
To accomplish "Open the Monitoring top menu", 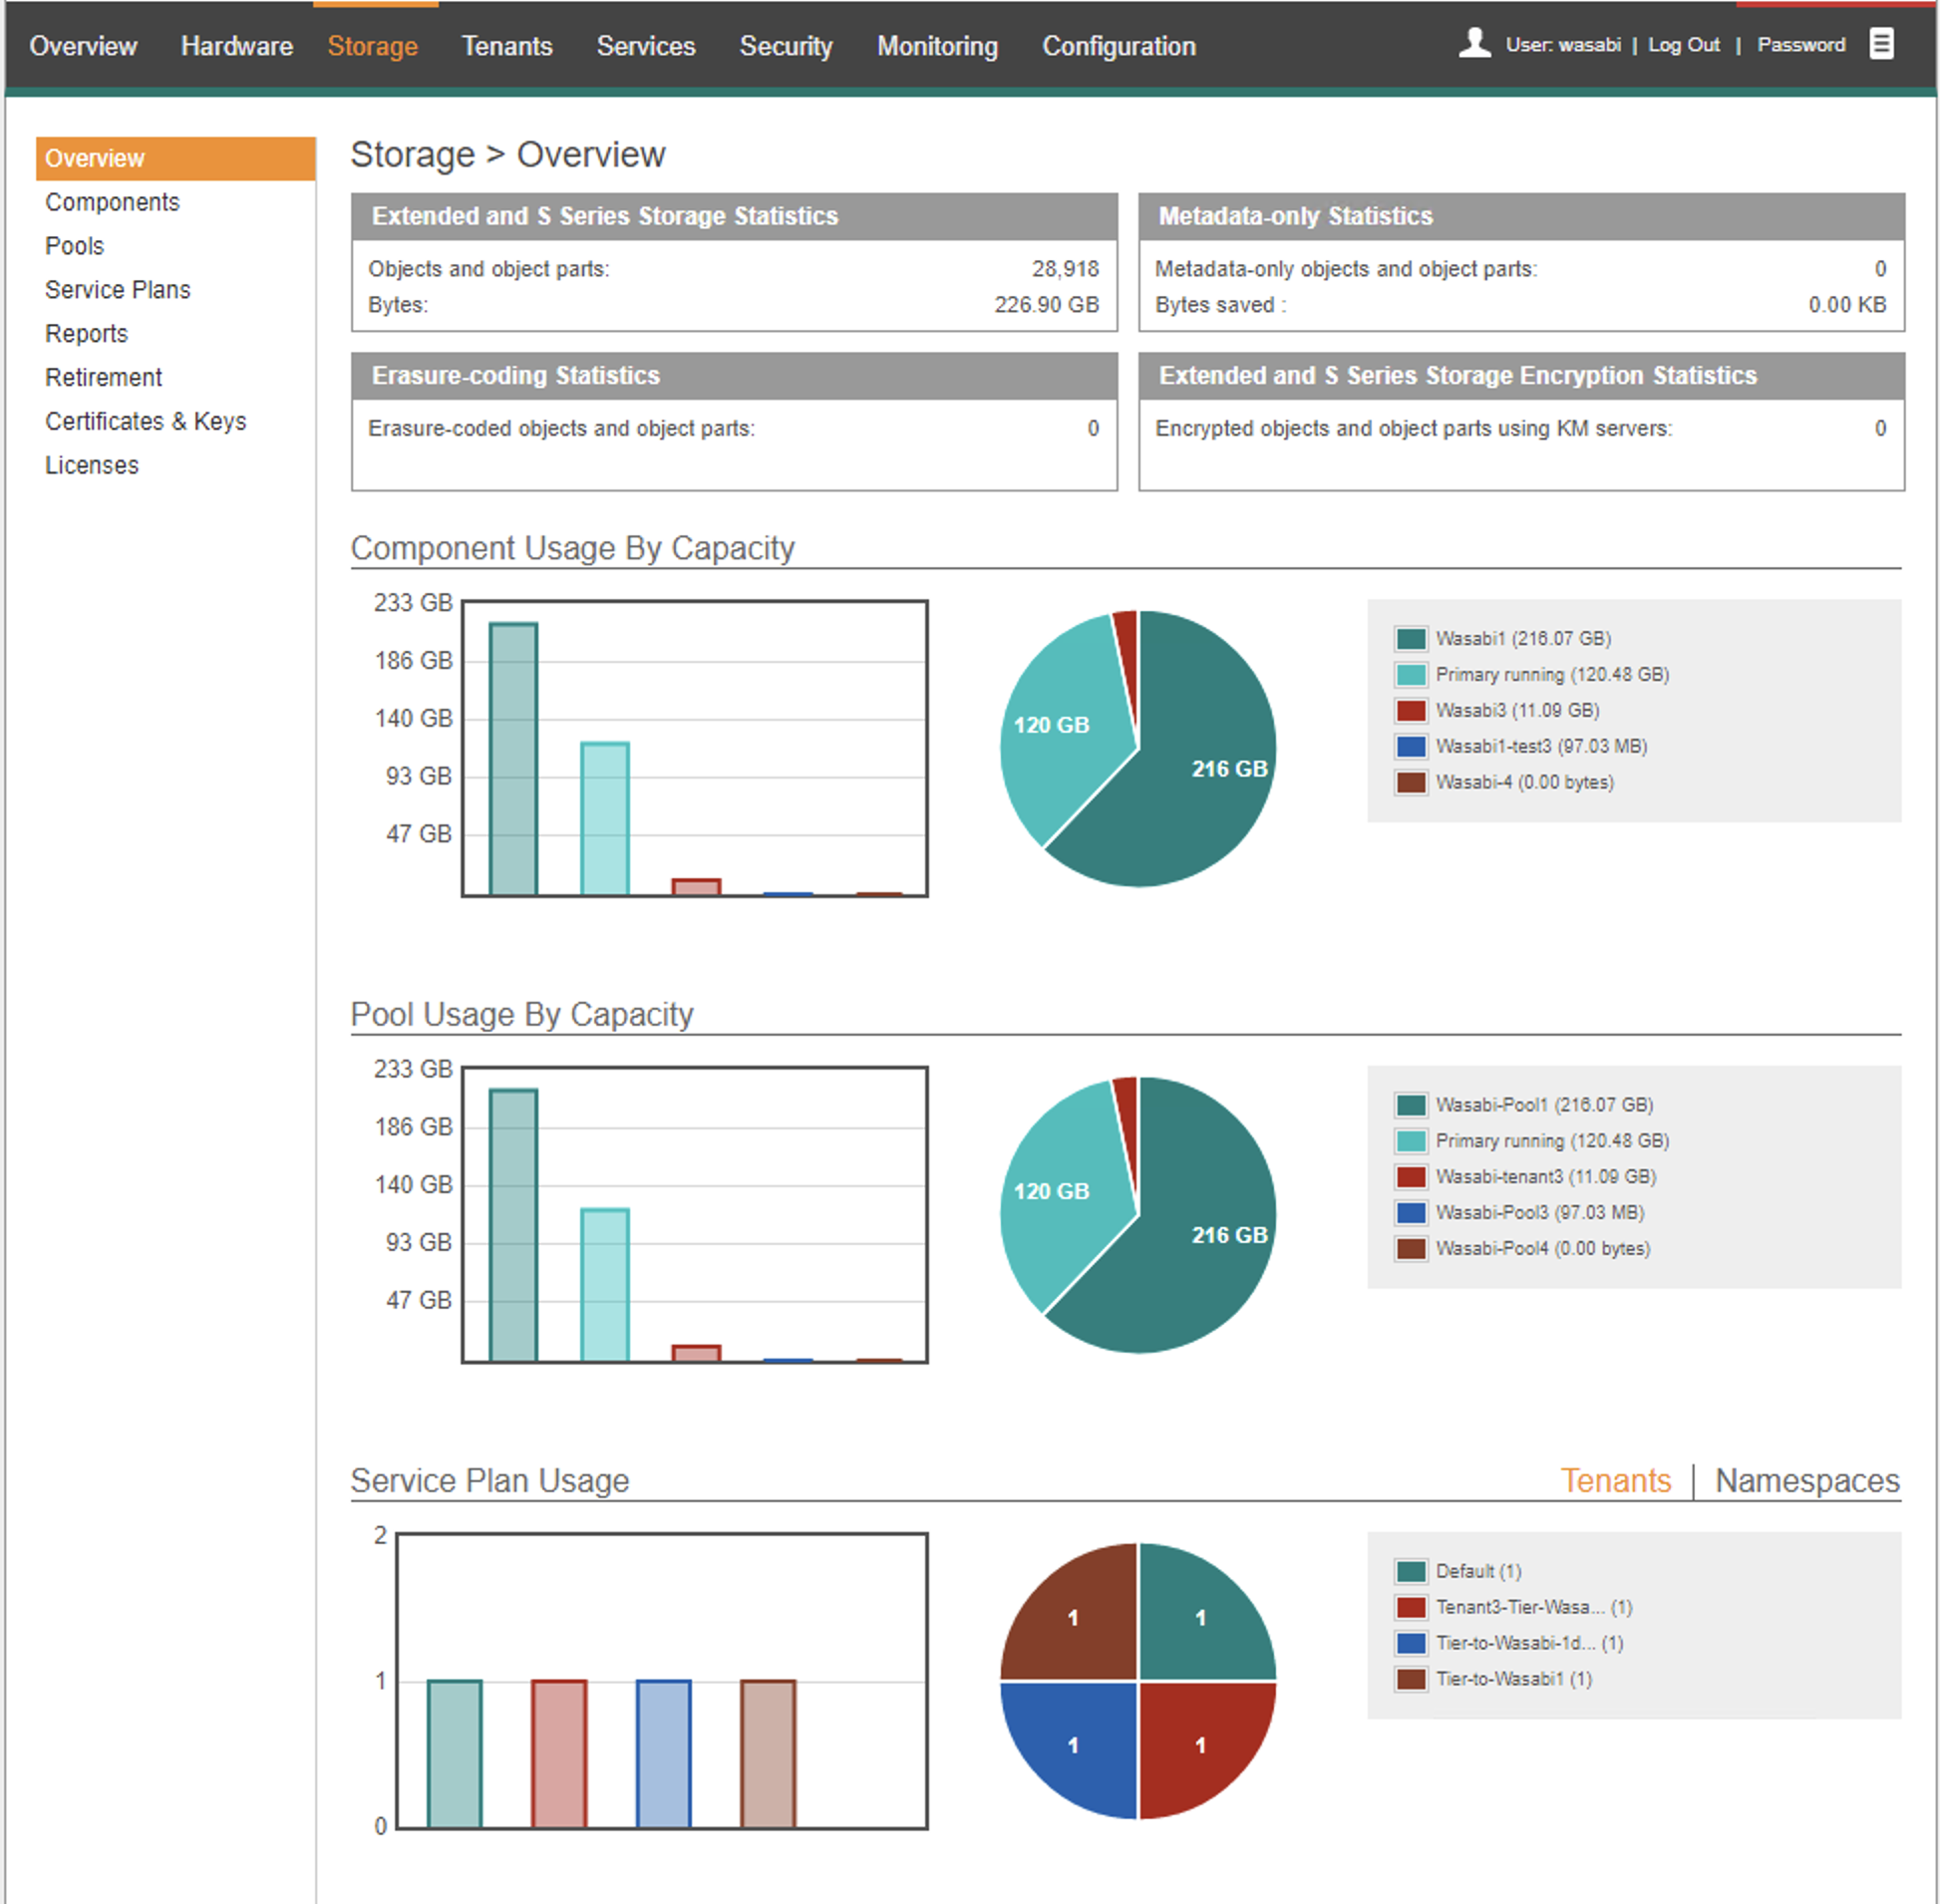I will coord(938,46).
